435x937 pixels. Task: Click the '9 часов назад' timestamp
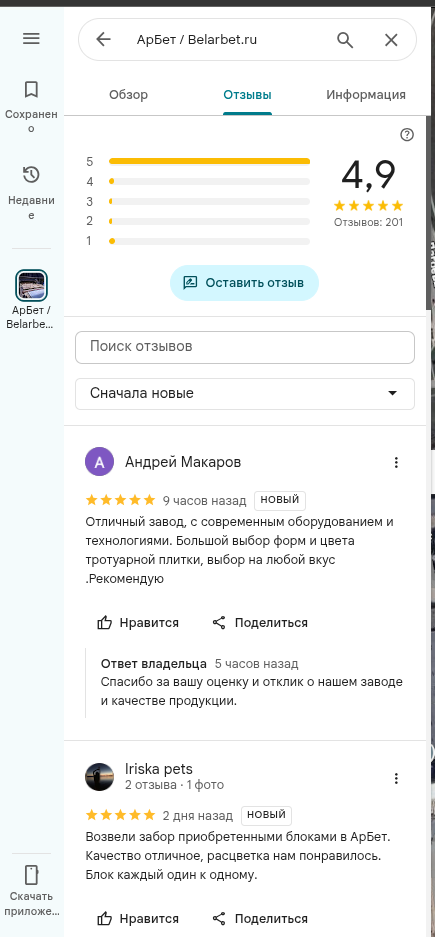(204, 500)
